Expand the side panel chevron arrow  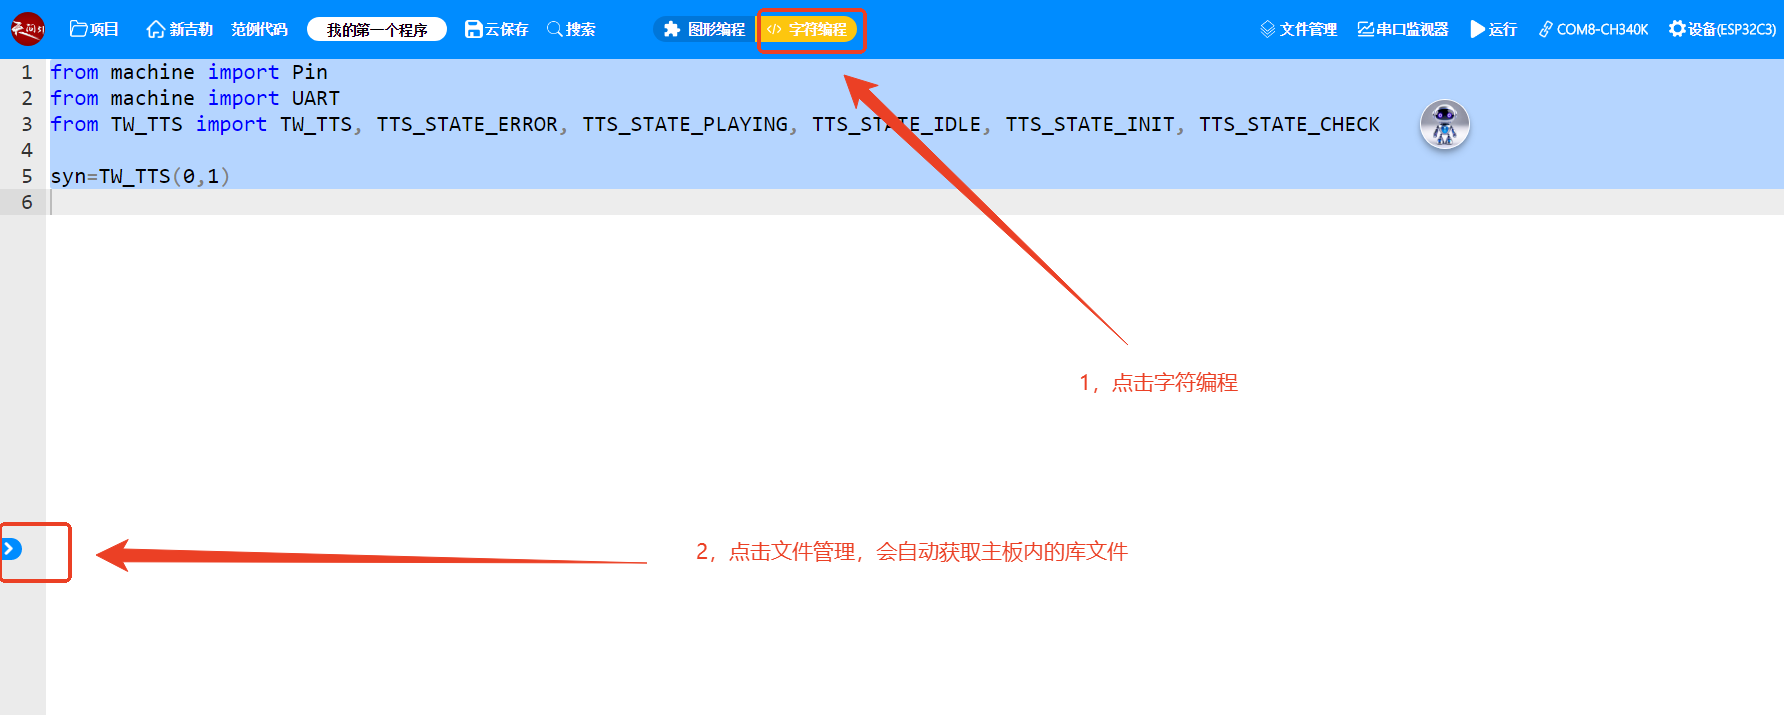(x=12, y=548)
